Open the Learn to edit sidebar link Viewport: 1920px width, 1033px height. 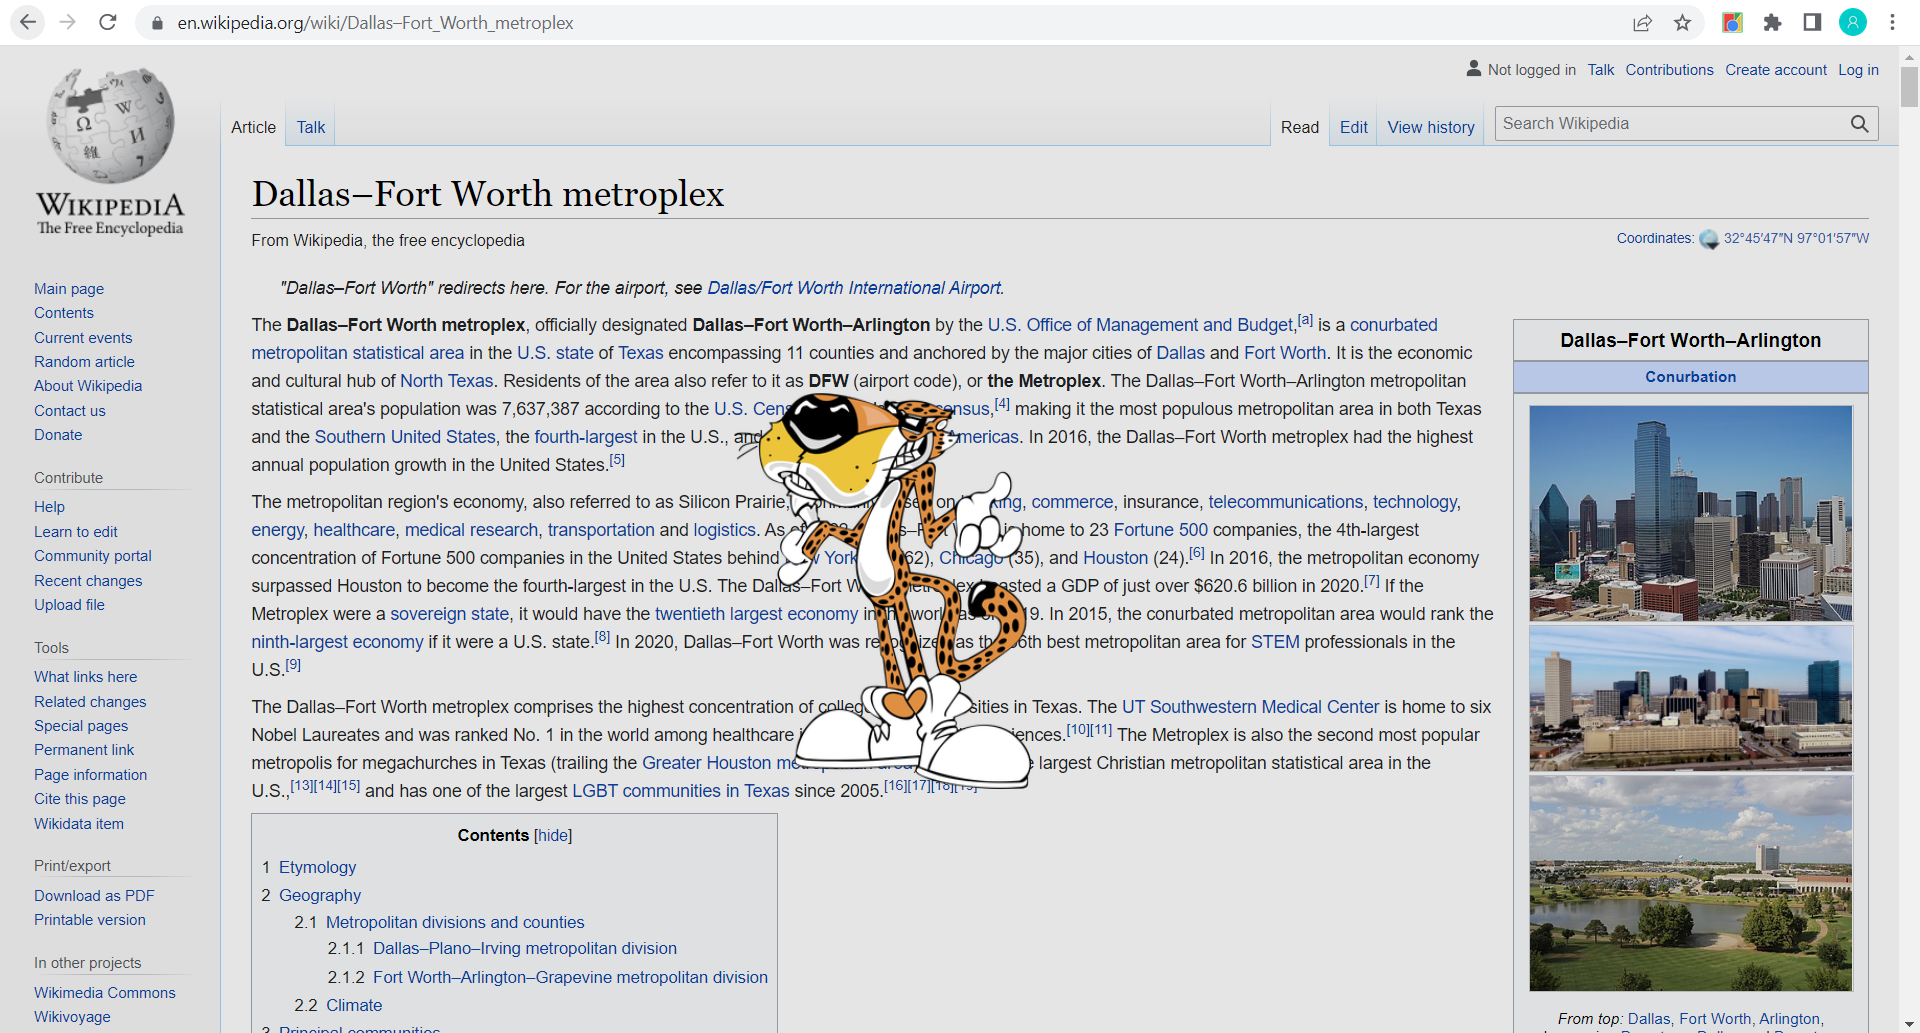click(x=76, y=532)
